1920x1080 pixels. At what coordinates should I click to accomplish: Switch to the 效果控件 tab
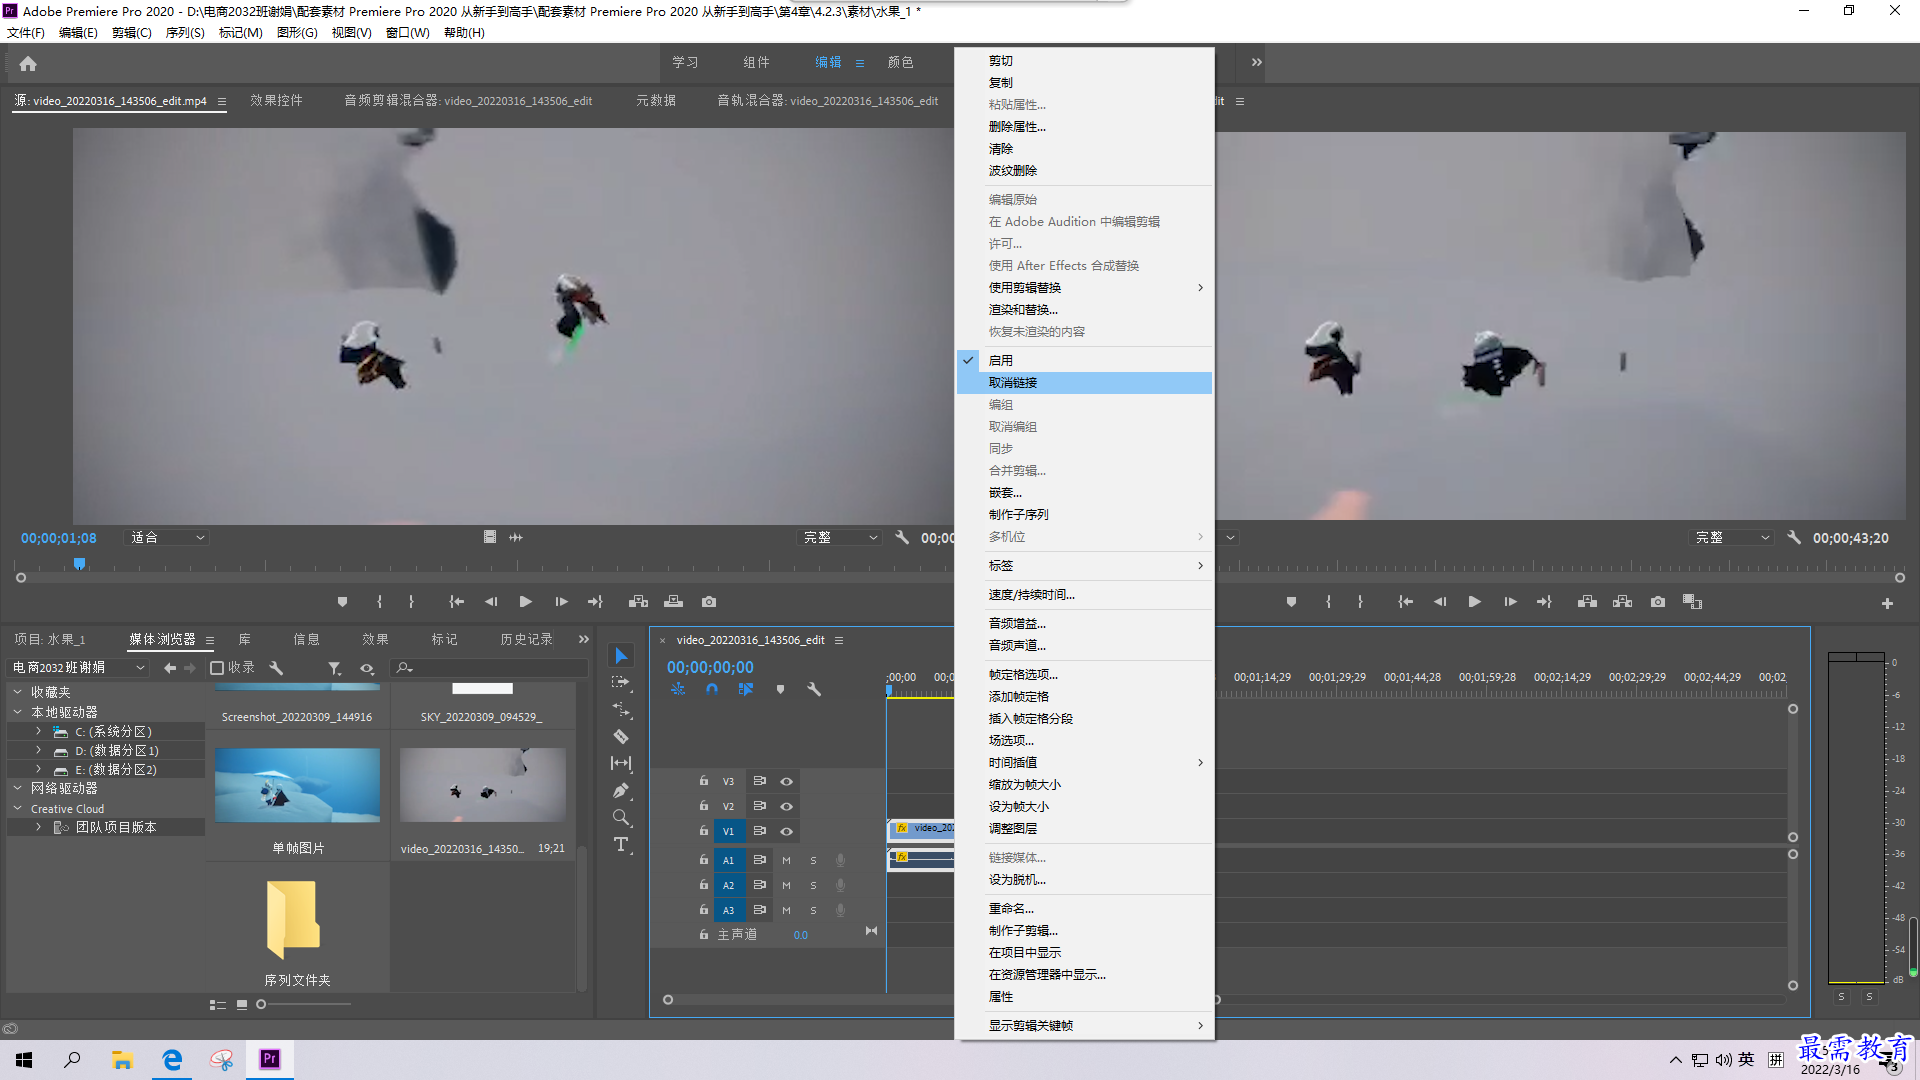(276, 100)
